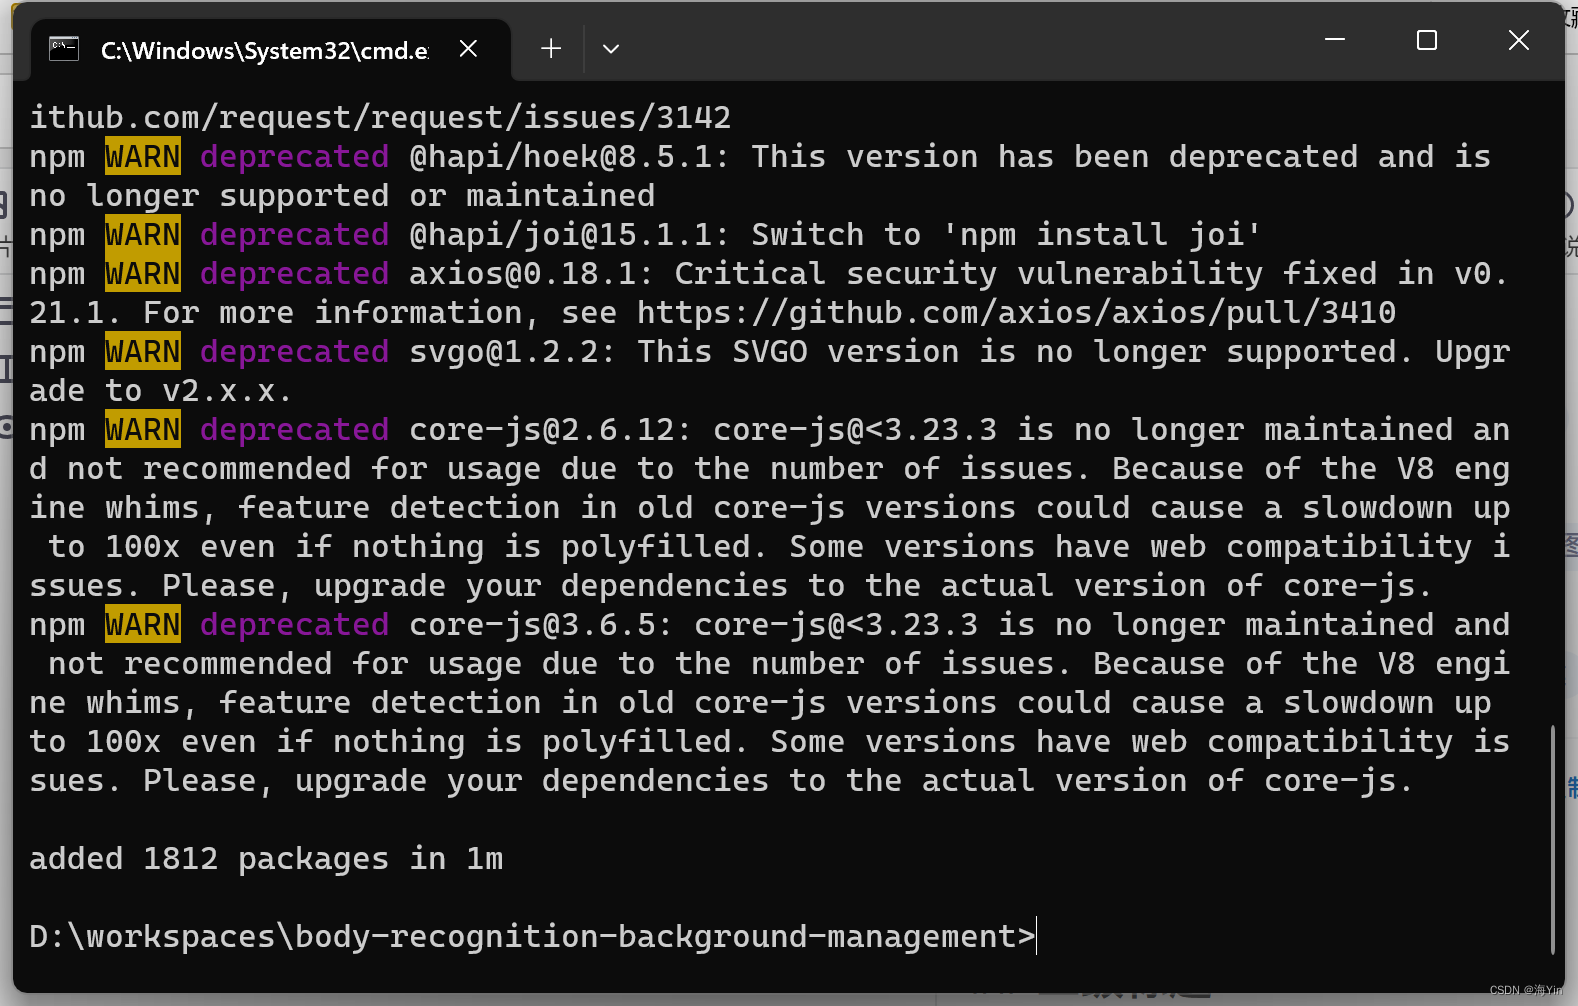Click the request/issues/3142 URL text
The height and width of the screenshot is (1006, 1578).
(380, 118)
